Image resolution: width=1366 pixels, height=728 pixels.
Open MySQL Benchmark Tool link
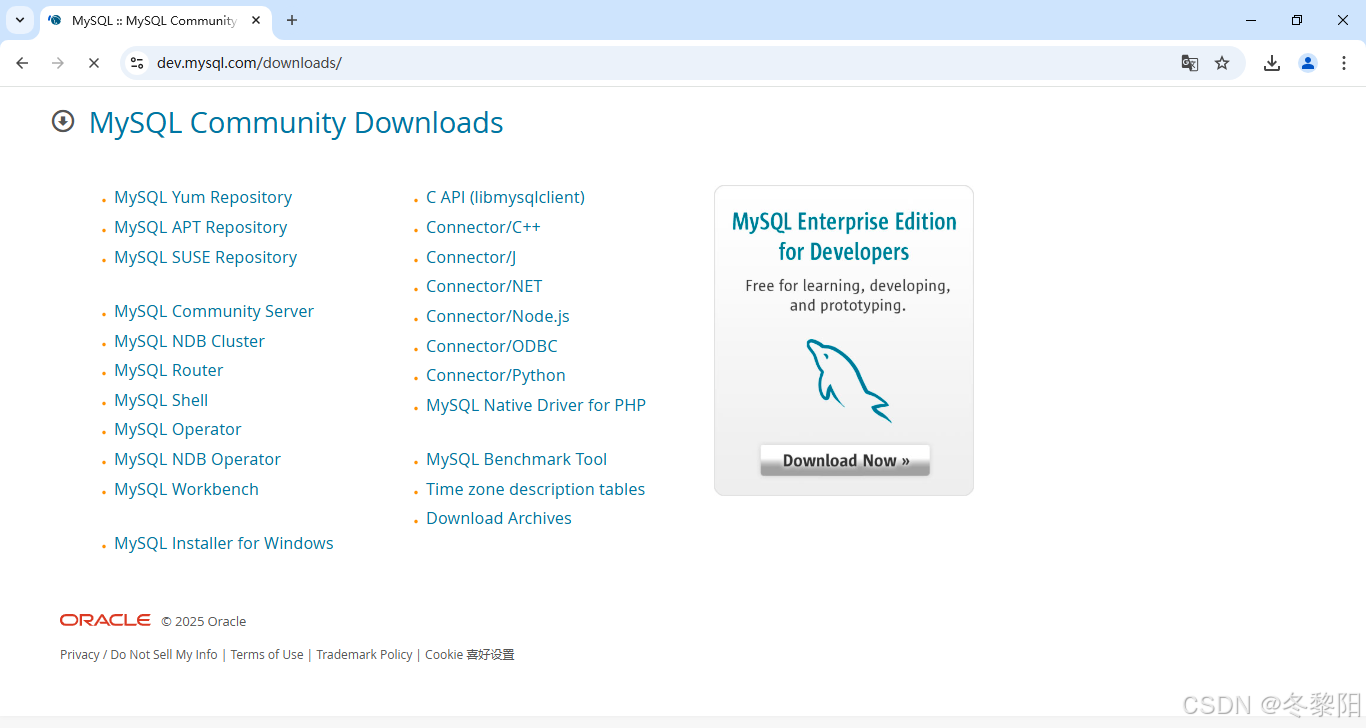tap(516, 459)
